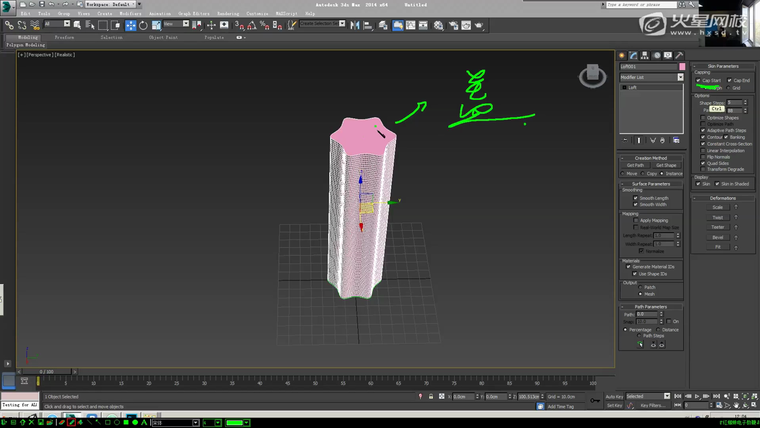Disable the Smooth Length checkbox
Viewport: 760px width, 428px height.
(x=636, y=198)
